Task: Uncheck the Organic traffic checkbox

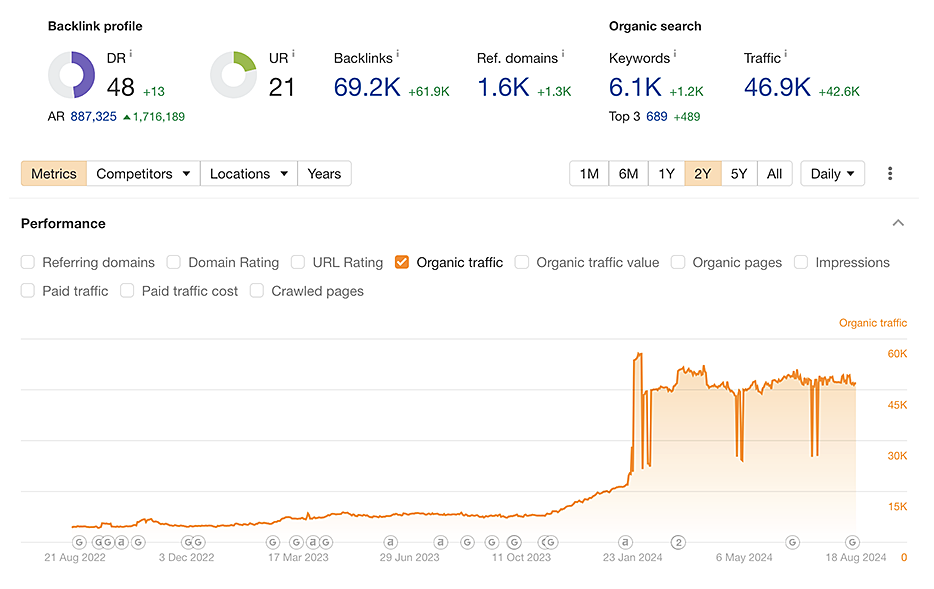Action: (x=402, y=263)
